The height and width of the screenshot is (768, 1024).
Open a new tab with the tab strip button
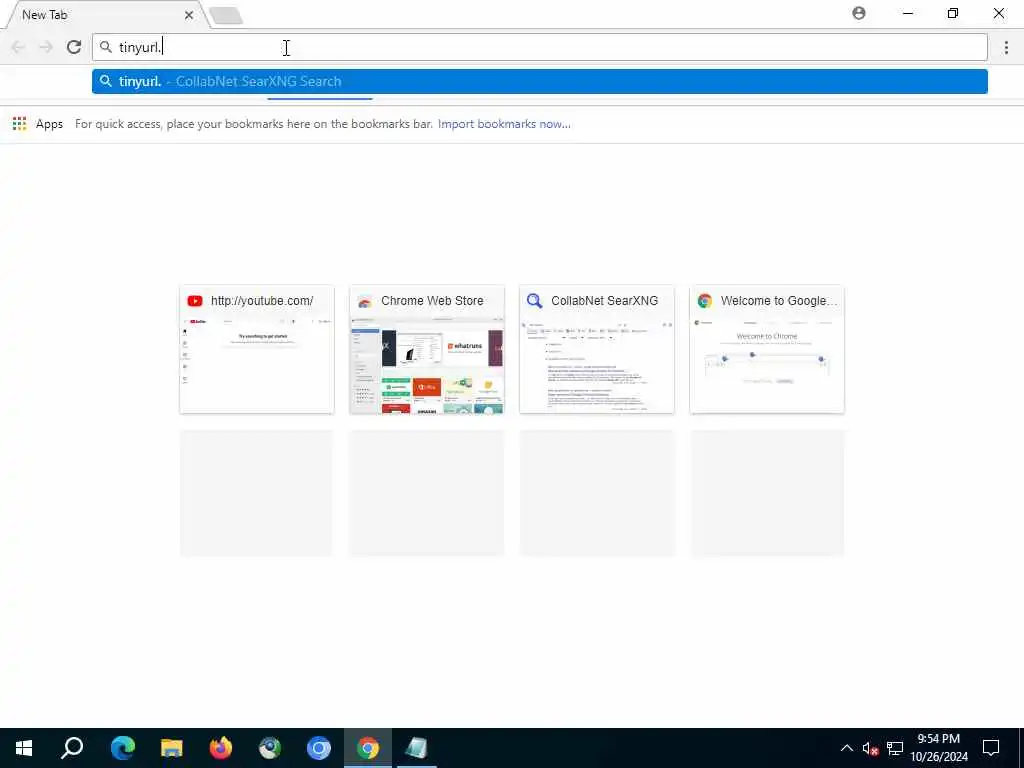point(226,15)
